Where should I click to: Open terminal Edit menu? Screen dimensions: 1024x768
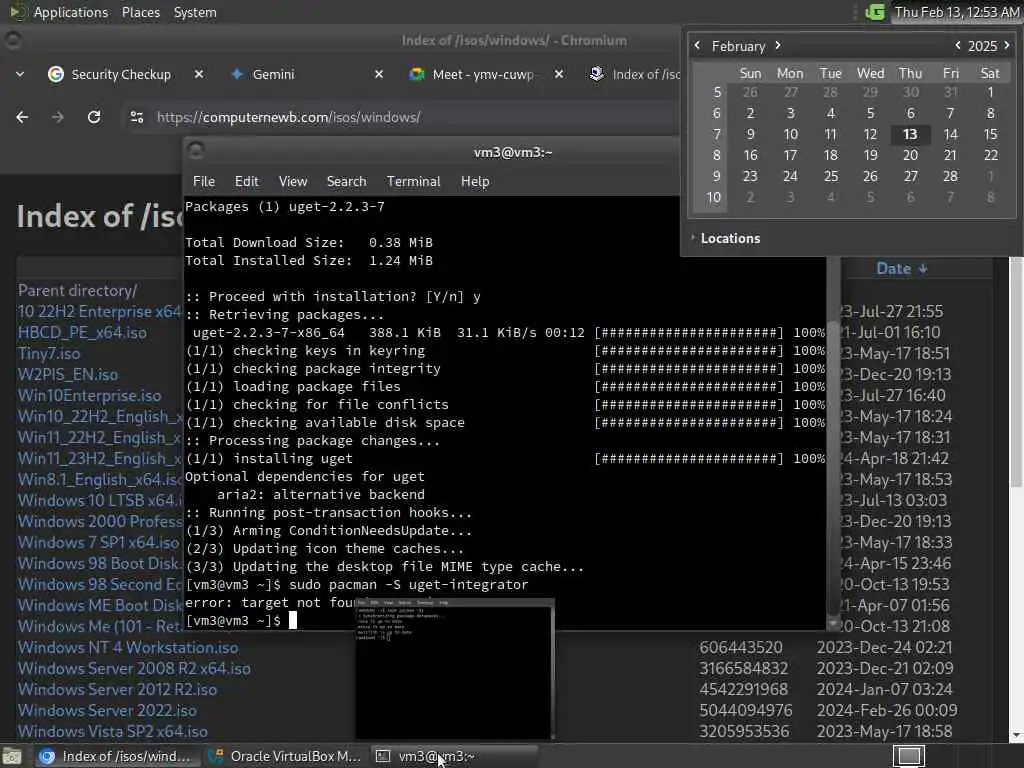pos(246,182)
